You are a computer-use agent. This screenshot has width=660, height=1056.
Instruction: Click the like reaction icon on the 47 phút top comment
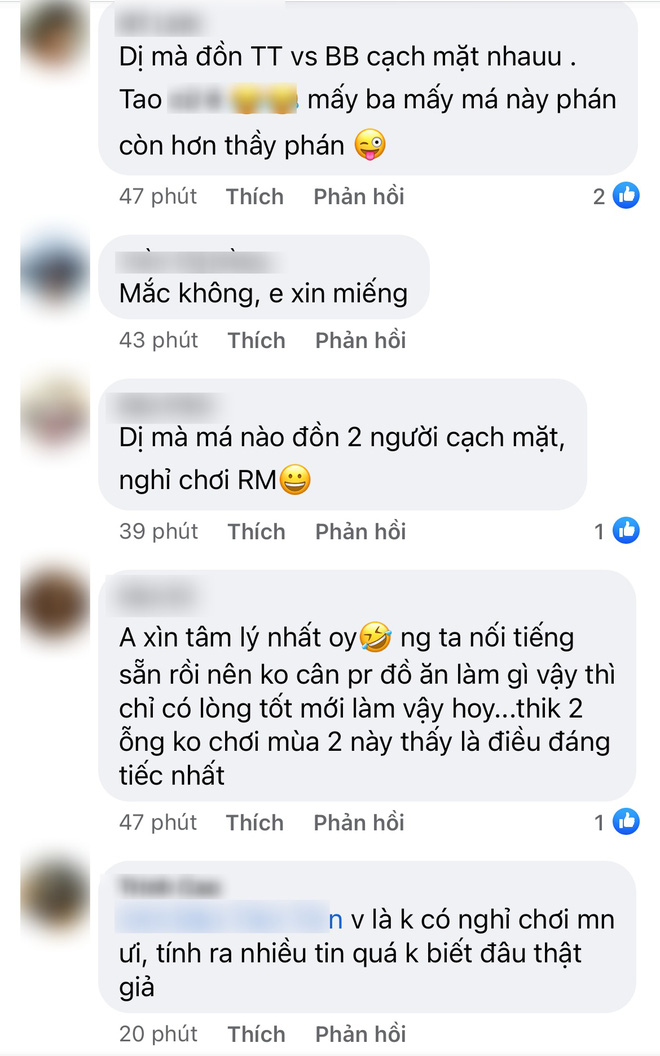(626, 196)
